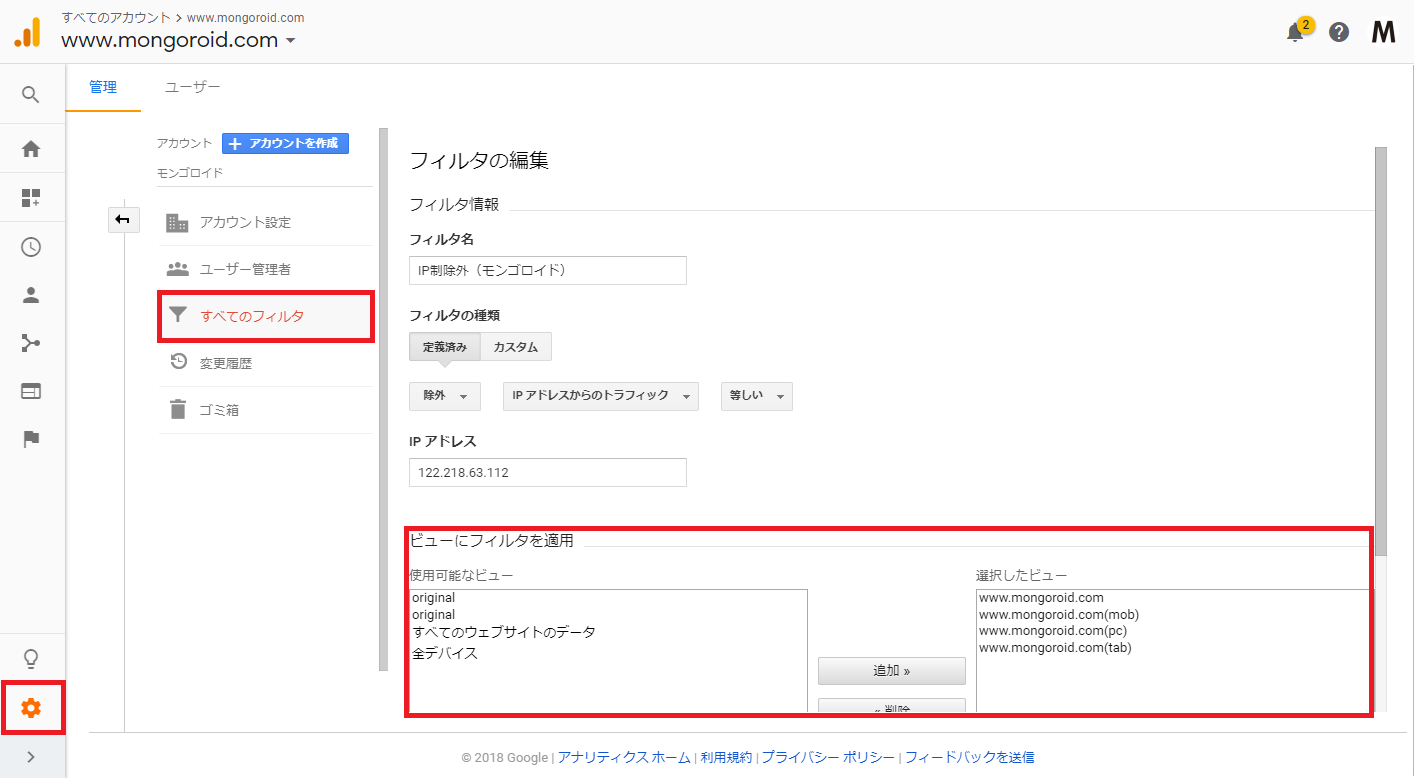Screen dimensions: 1414x778
Task: Open the search icon in left sidebar
Action: (31, 95)
